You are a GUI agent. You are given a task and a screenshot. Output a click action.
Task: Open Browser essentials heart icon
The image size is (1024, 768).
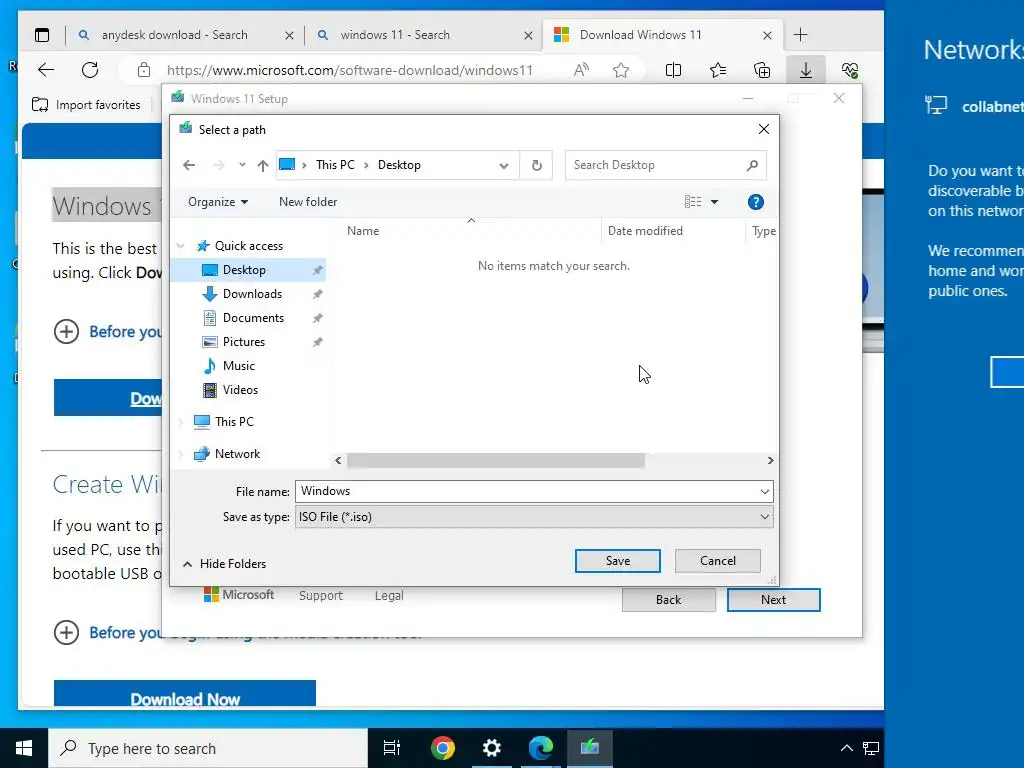[850, 70]
